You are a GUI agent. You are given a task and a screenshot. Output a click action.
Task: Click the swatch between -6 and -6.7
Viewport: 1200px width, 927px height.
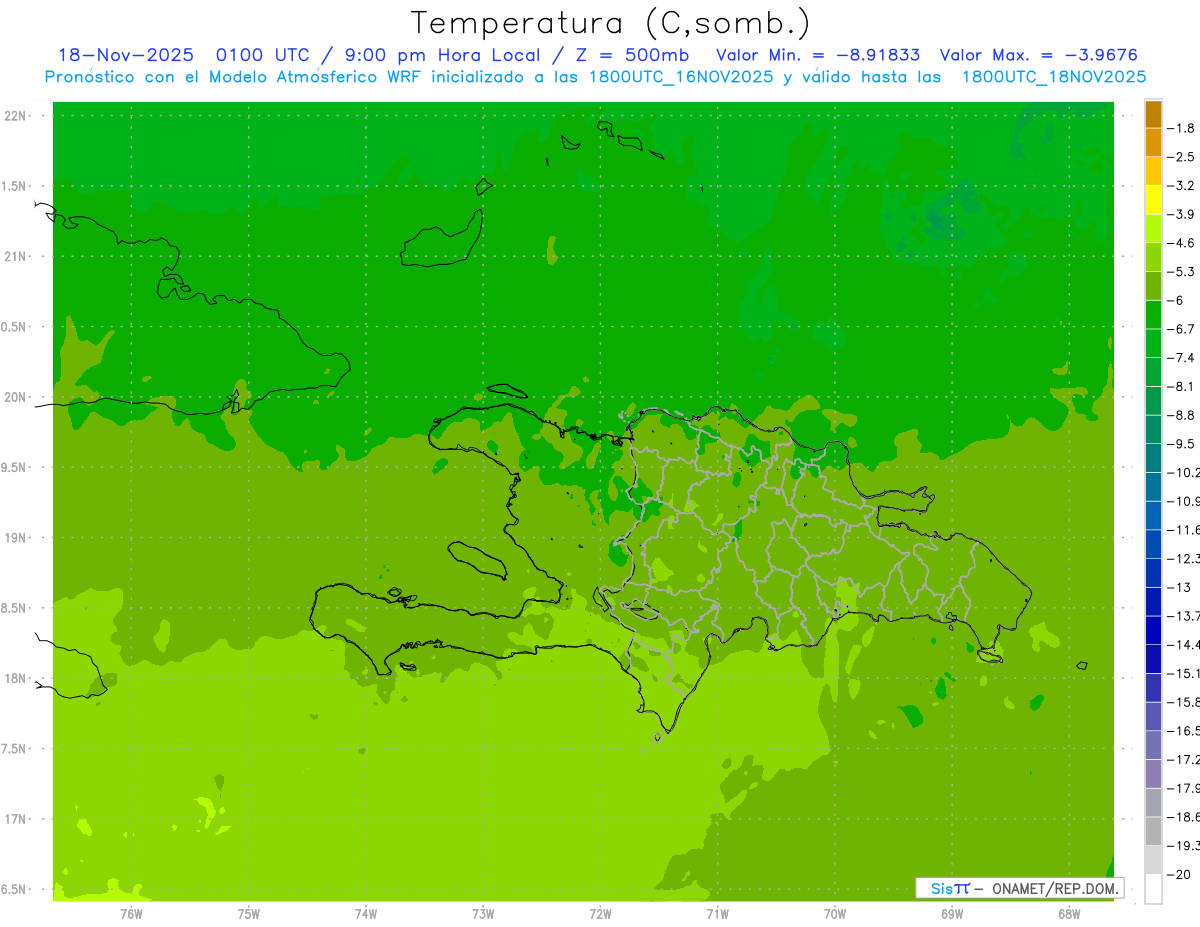click(x=1153, y=314)
